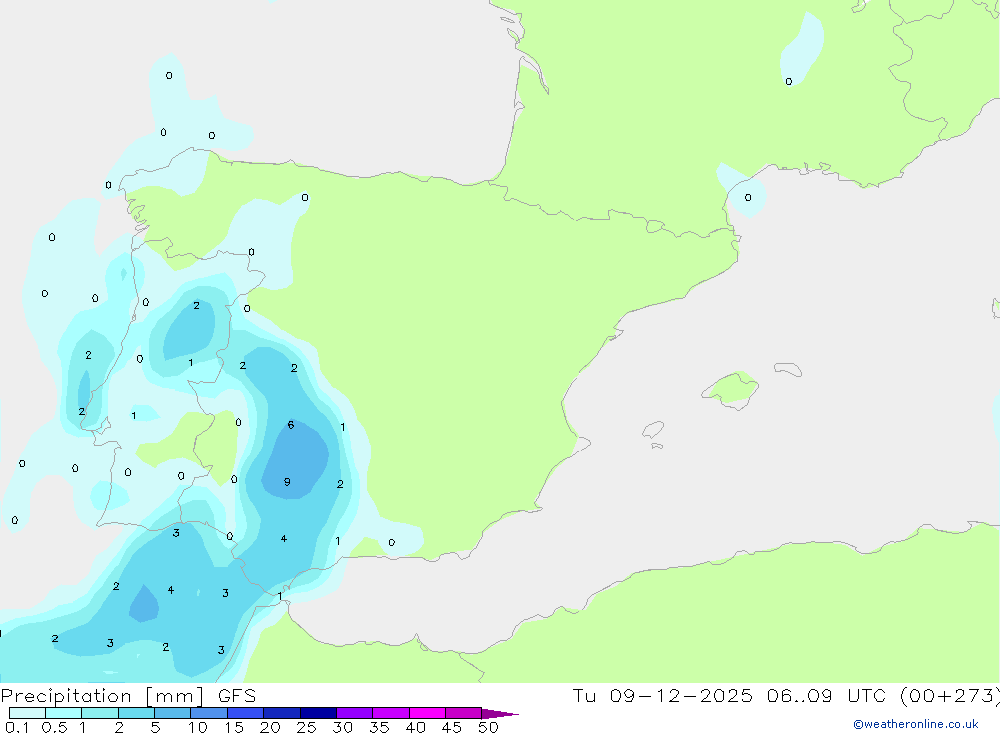Click the '0.1' legend scale label
1000x733 pixels.
(17, 727)
